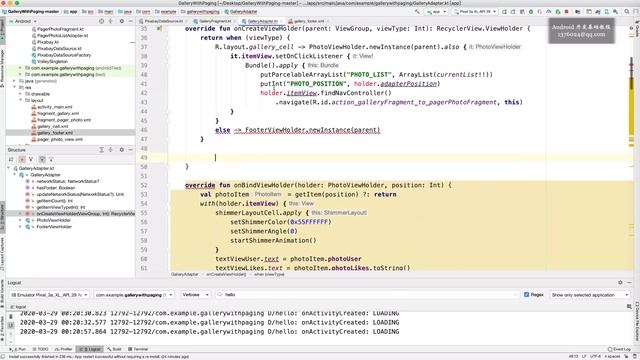Open Search Everywhere magnifier in top toolbar
This screenshot has height=360, width=640.
coord(627,12)
